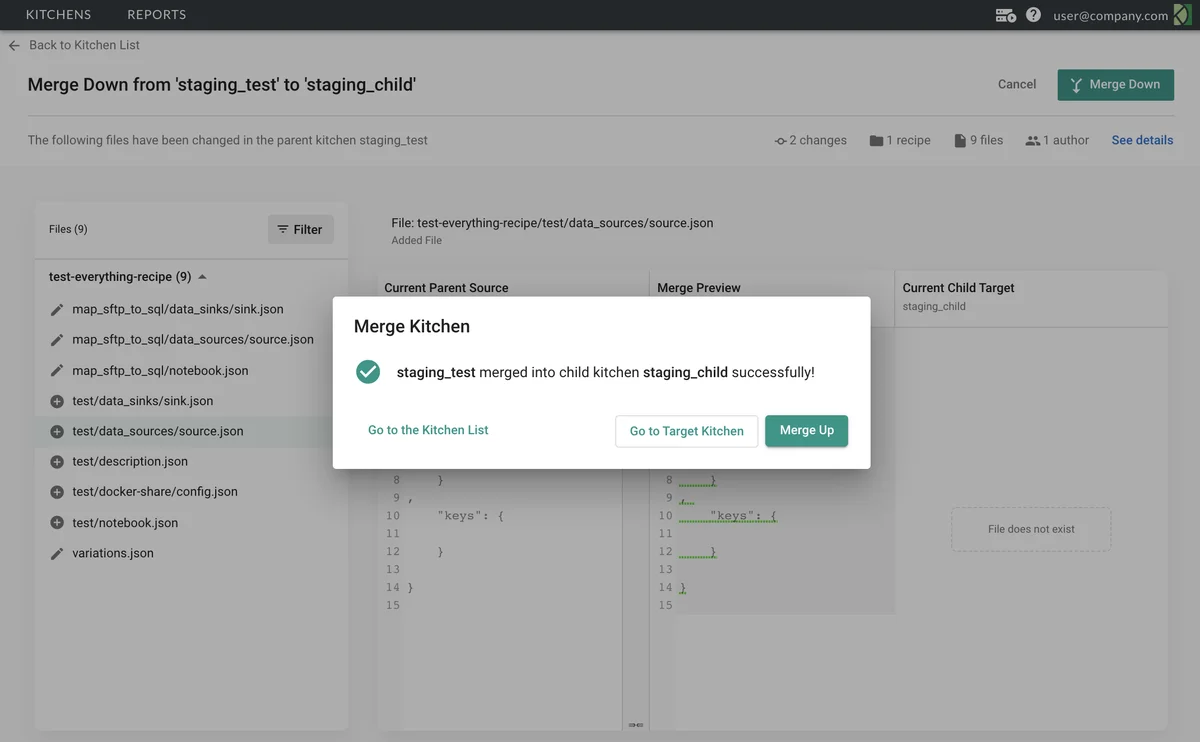Click the server/agent status icon in header
Viewport: 1200px width, 742px height.
point(1005,15)
